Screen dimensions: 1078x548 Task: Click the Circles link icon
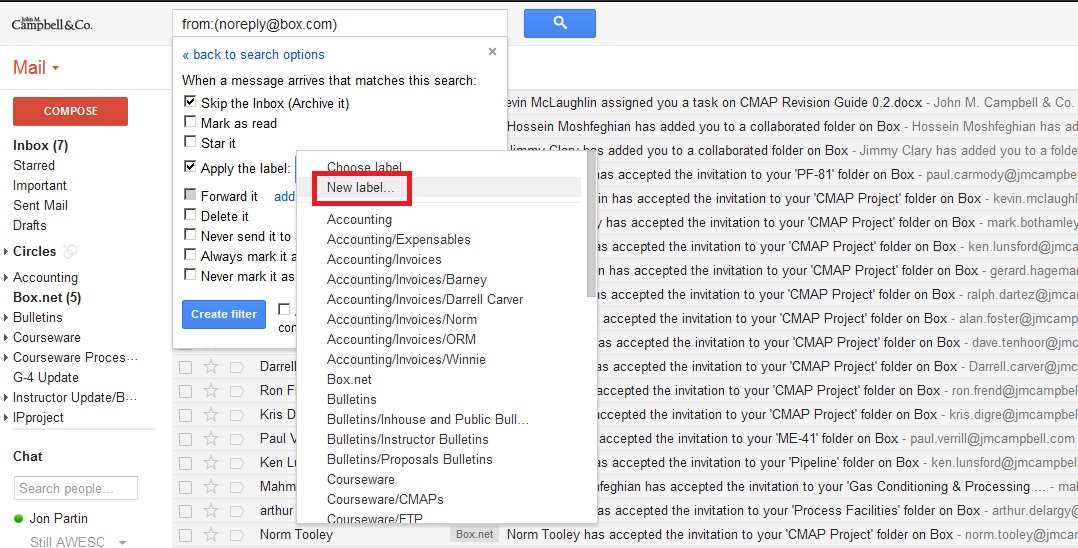(69, 252)
